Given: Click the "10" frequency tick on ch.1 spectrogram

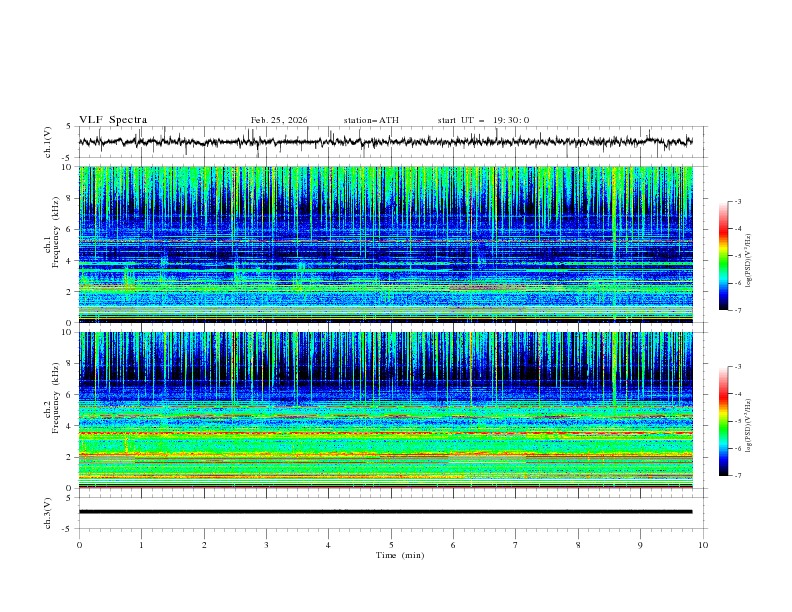Looking at the screenshot, I should click(67, 167).
